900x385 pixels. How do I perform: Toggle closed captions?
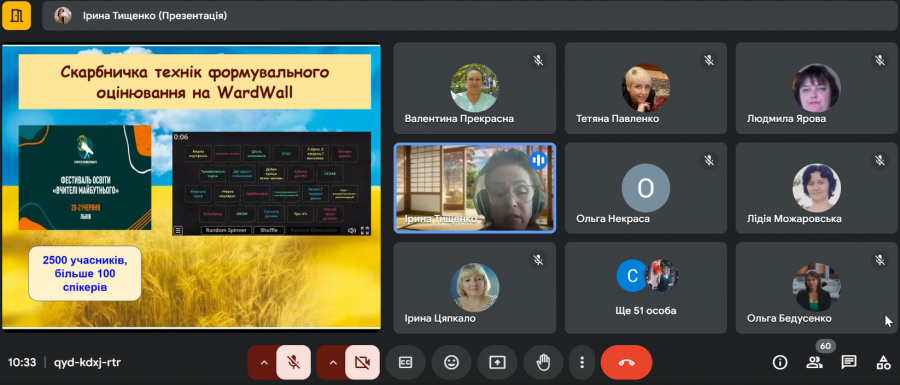tap(405, 362)
